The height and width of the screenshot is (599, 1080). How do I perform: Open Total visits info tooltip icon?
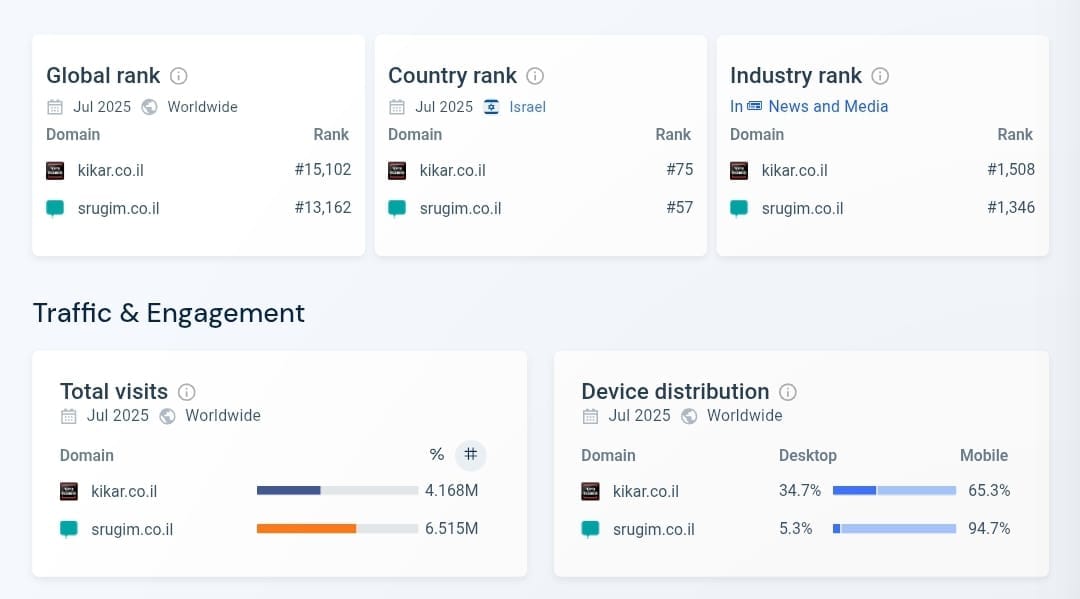coord(187,392)
